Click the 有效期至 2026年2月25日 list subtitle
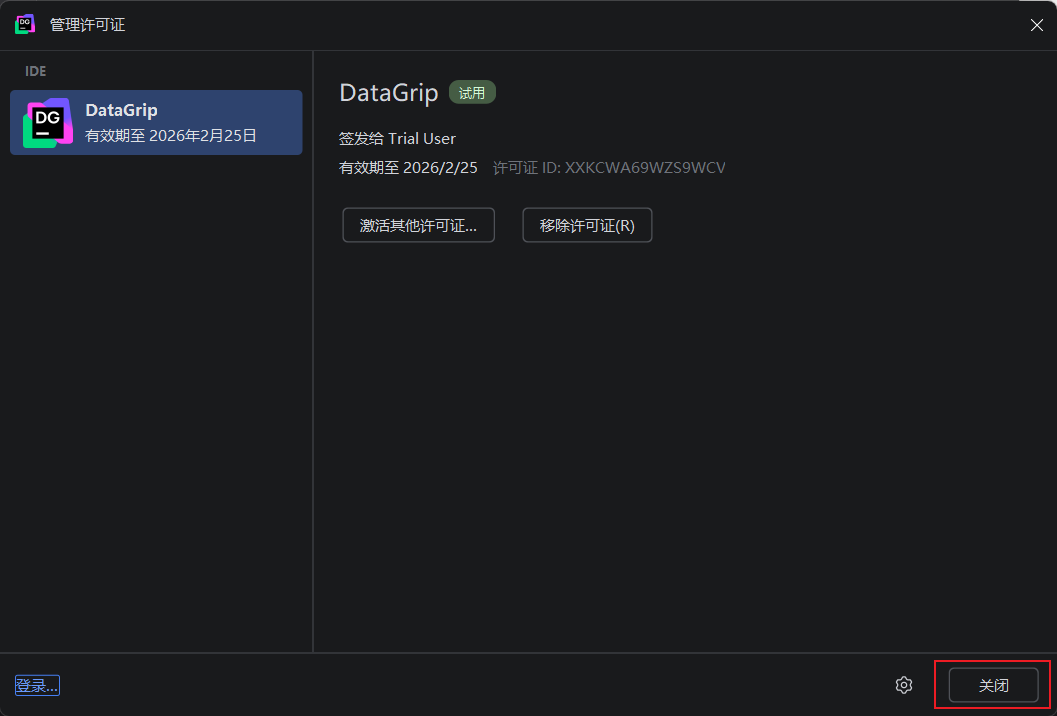1057x716 pixels. pyautogui.click(x=171, y=136)
